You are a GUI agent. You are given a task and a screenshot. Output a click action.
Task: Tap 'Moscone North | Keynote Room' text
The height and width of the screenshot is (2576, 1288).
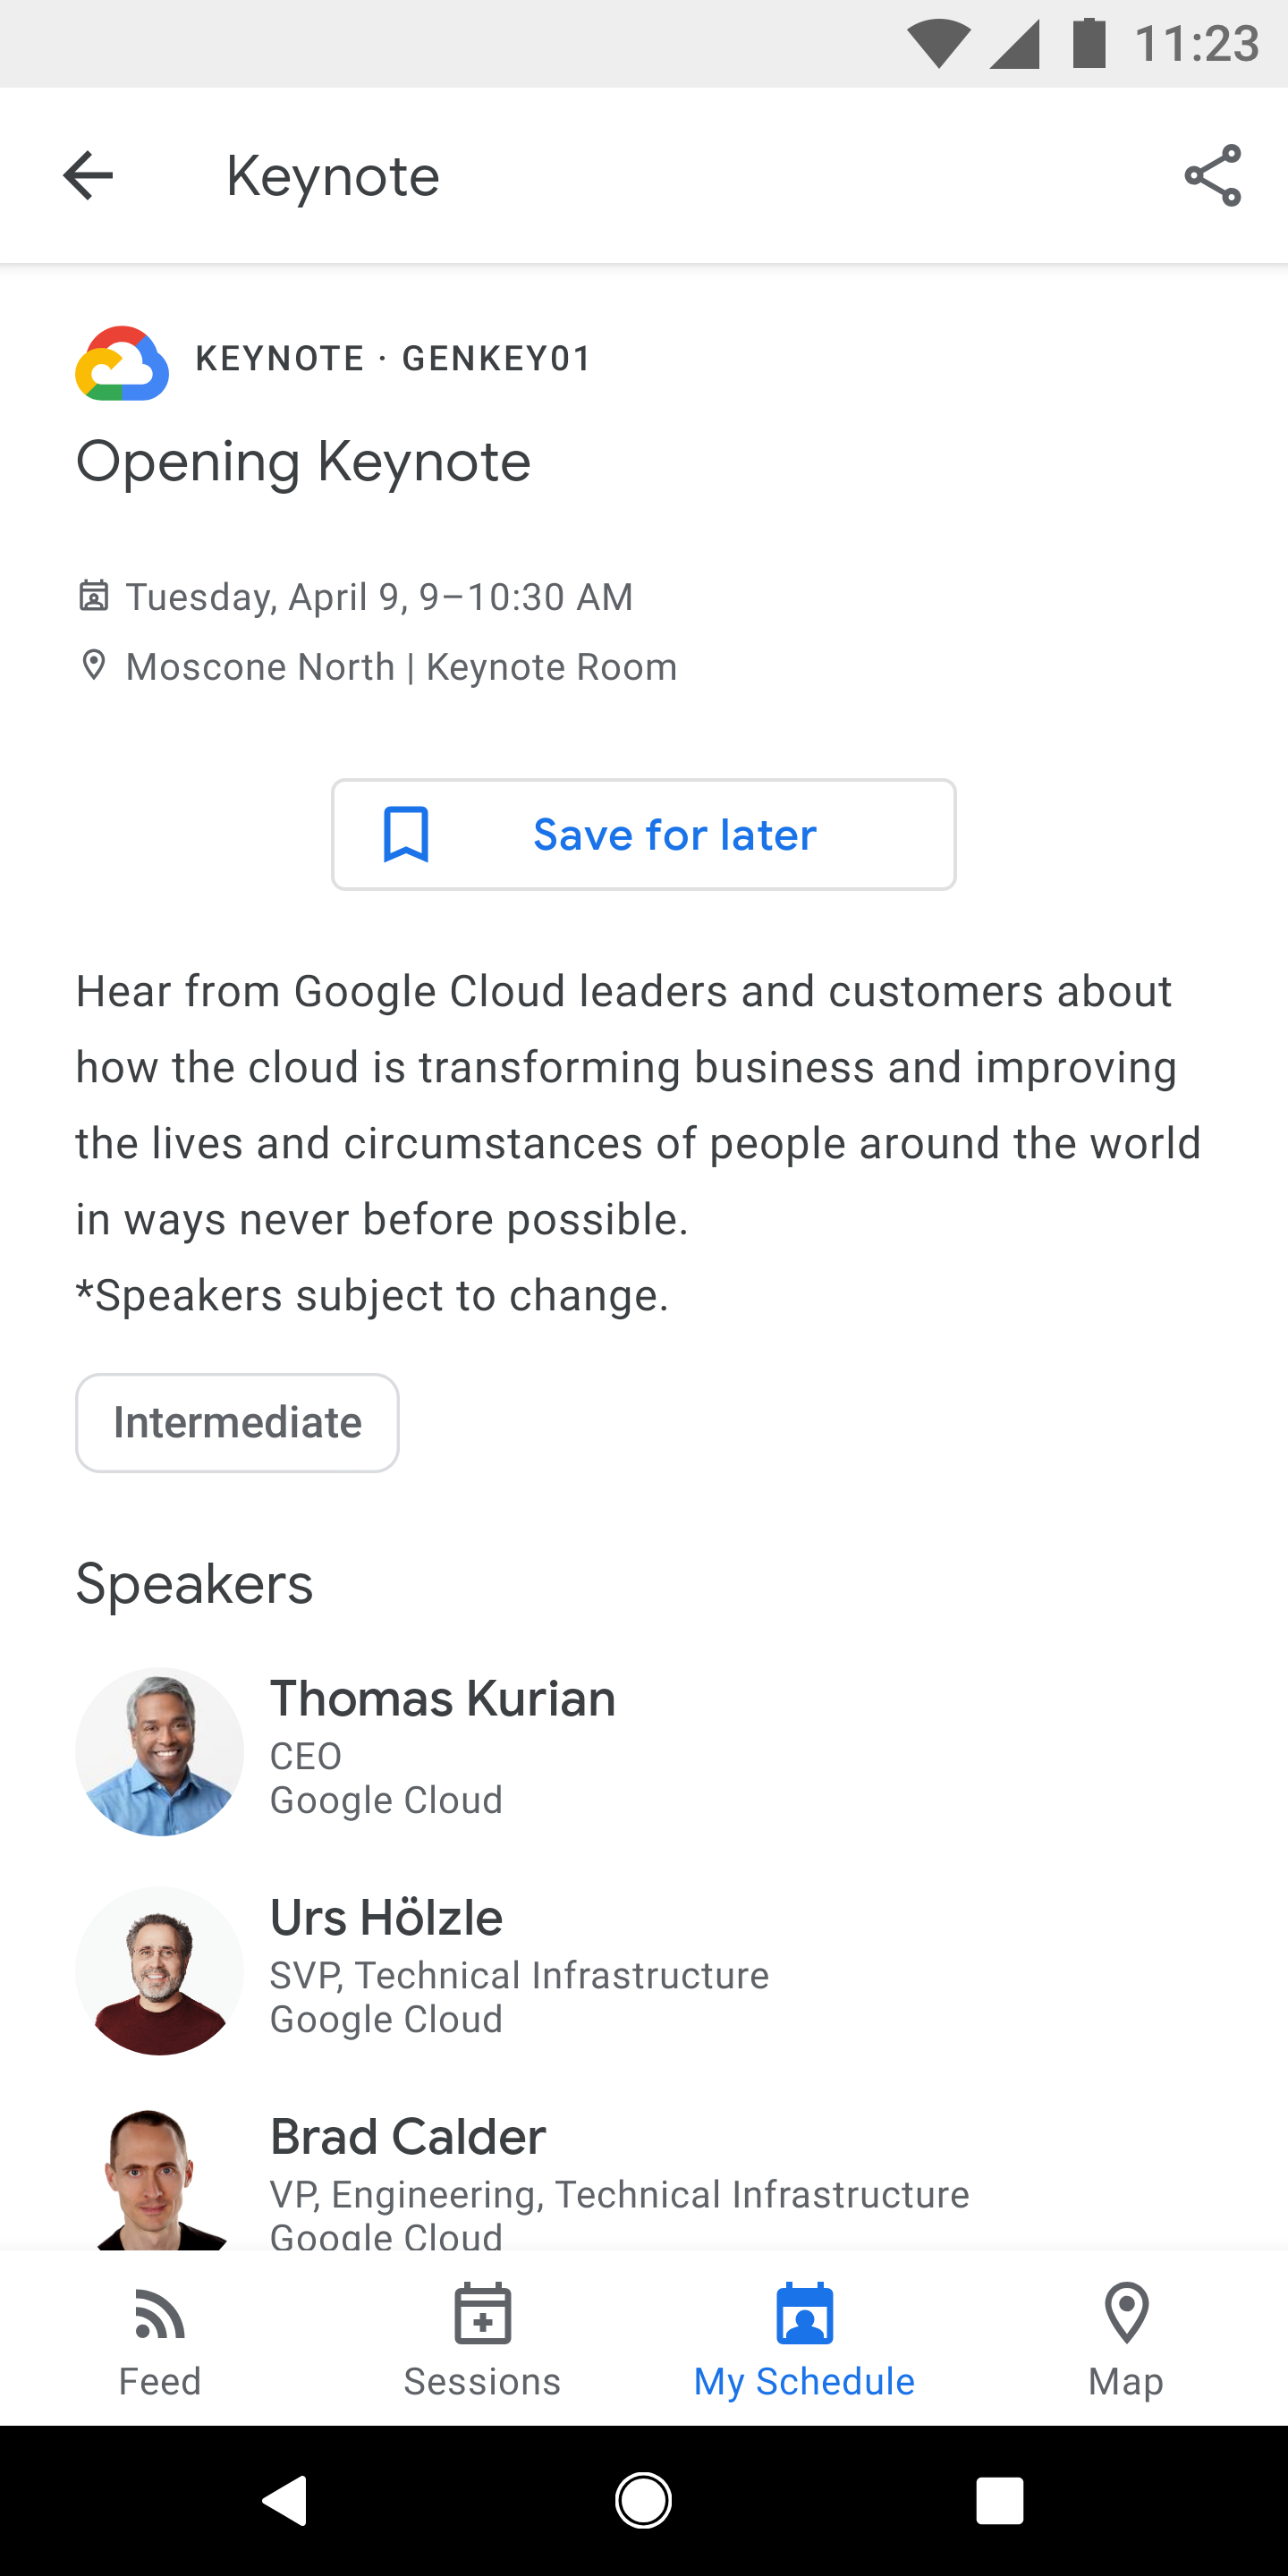(401, 667)
